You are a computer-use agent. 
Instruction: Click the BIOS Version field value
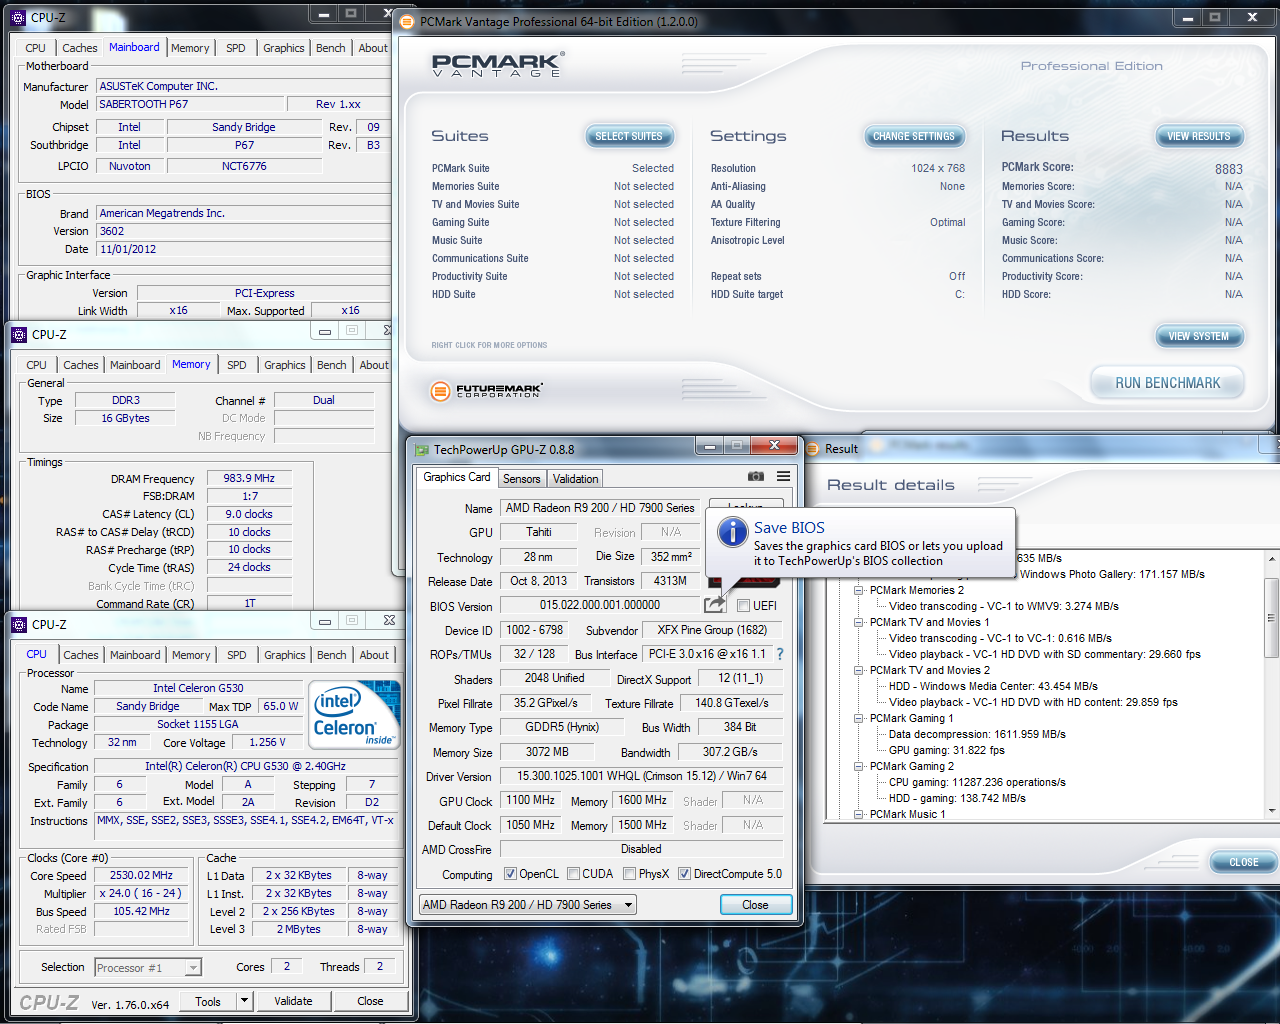[x=600, y=605]
